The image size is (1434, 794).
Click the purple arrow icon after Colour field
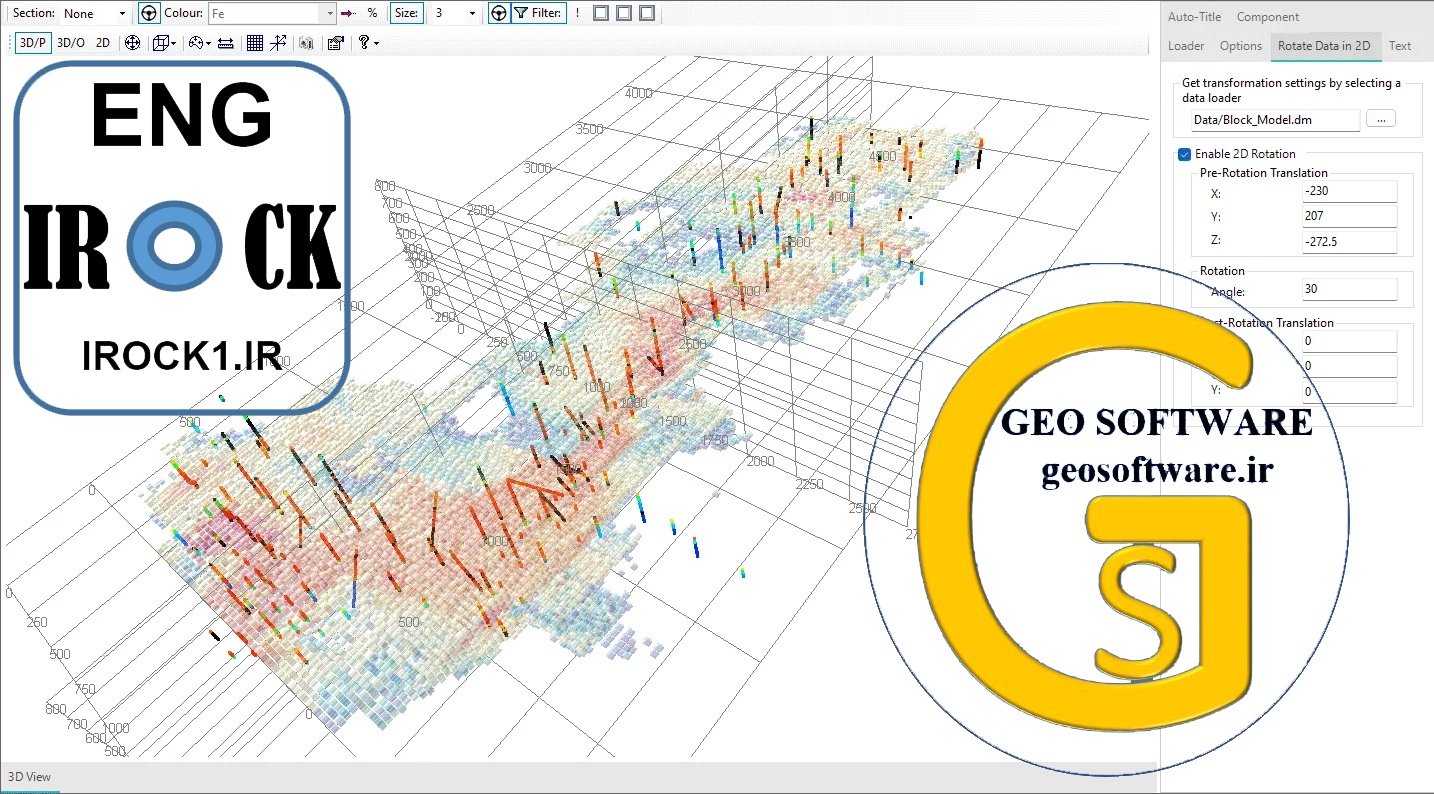click(347, 13)
